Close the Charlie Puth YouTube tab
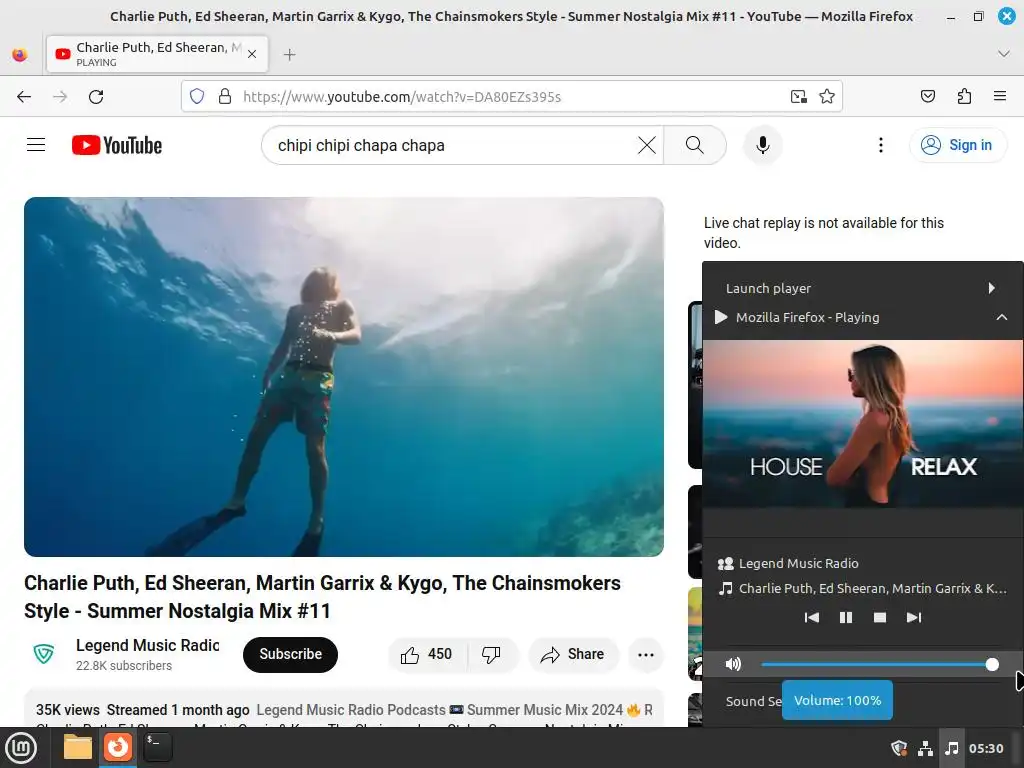The height and width of the screenshot is (768, 1024). 252,55
